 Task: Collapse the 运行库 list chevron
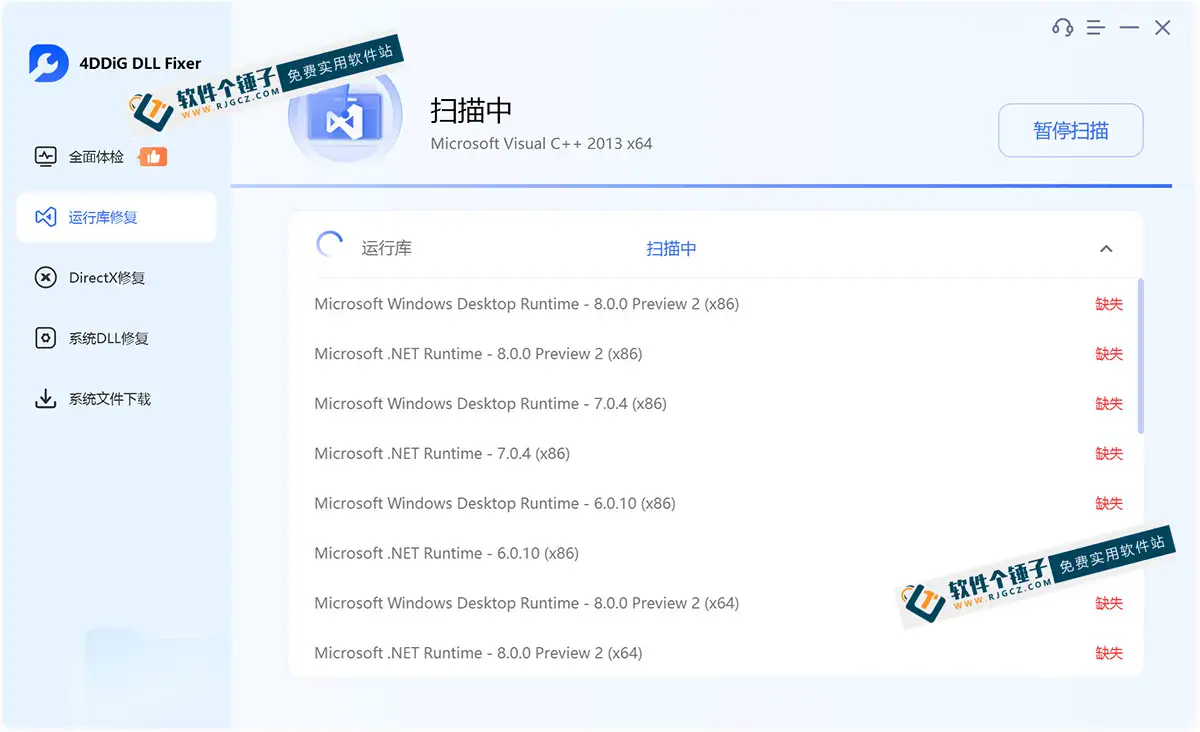pyautogui.click(x=1106, y=249)
